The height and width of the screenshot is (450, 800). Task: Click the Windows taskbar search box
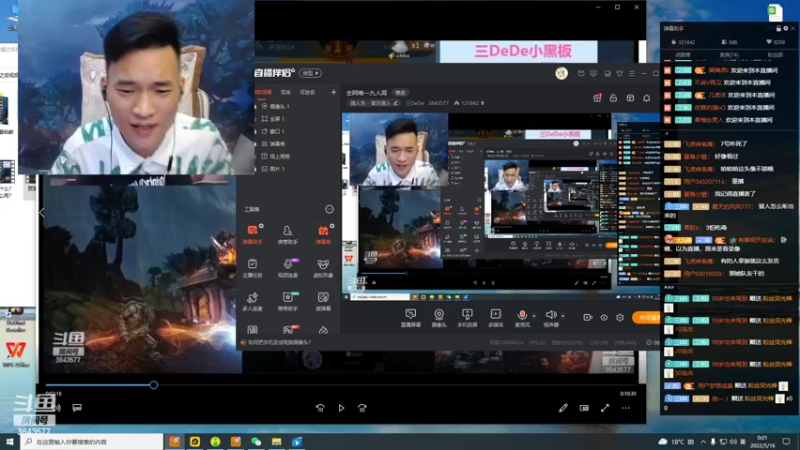(x=92, y=441)
